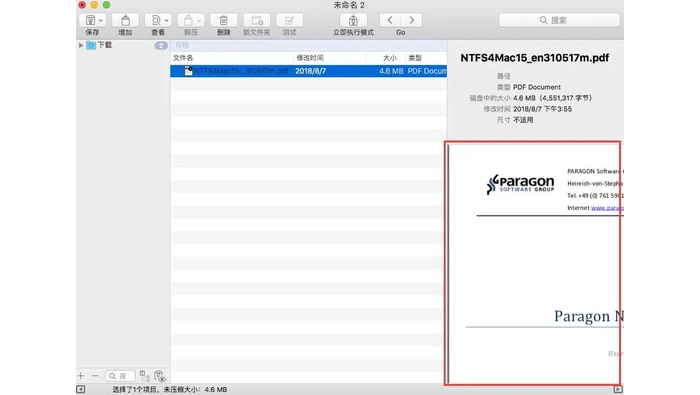This screenshot has height=395, width=700.
Task: Sort by 类型 column header
Action: point(415,58)
